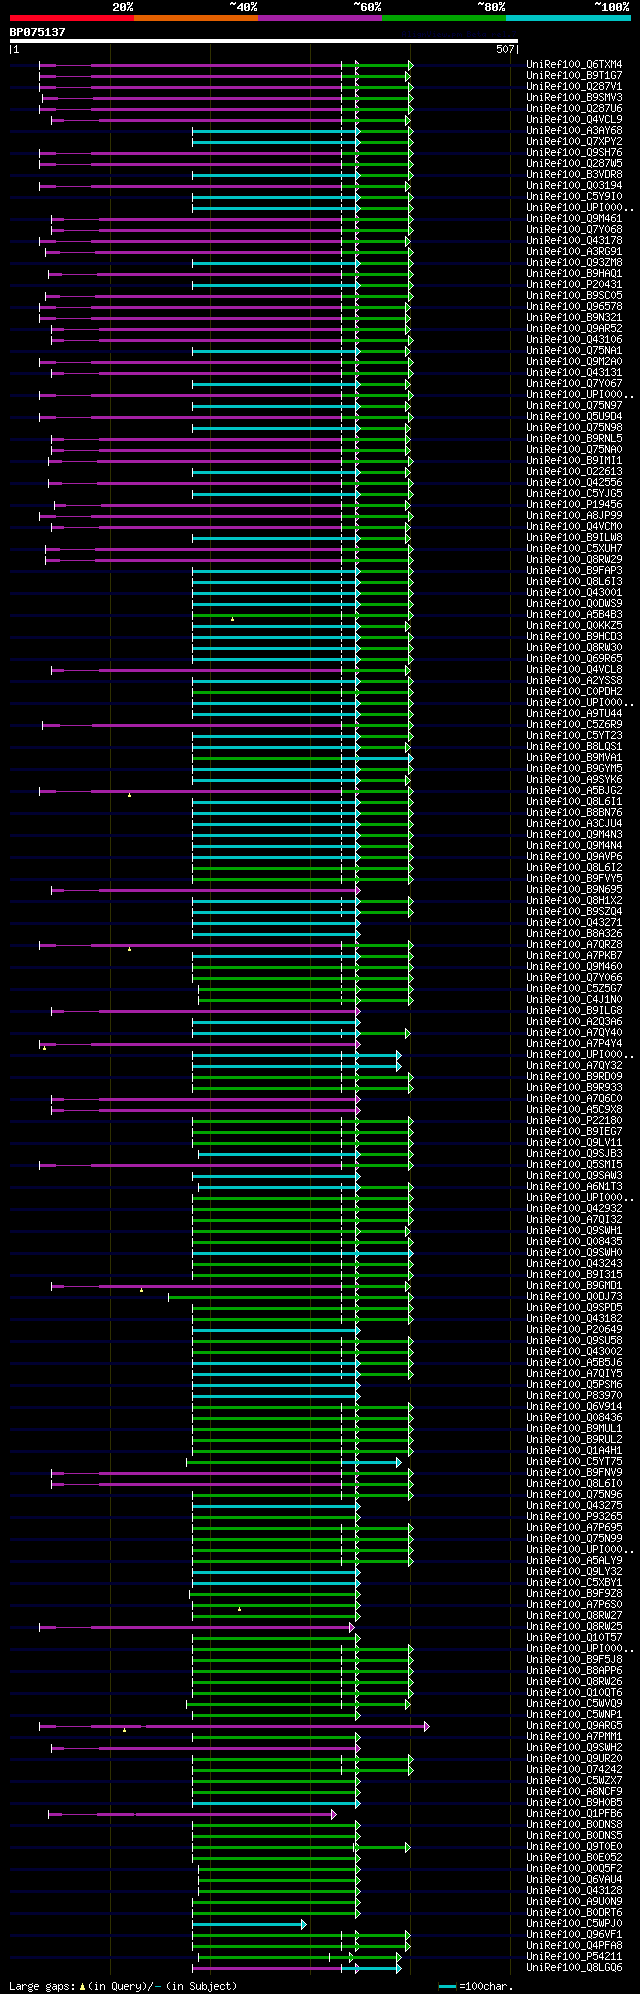Click the purple ~60% identity legend segment

(319, 18)
